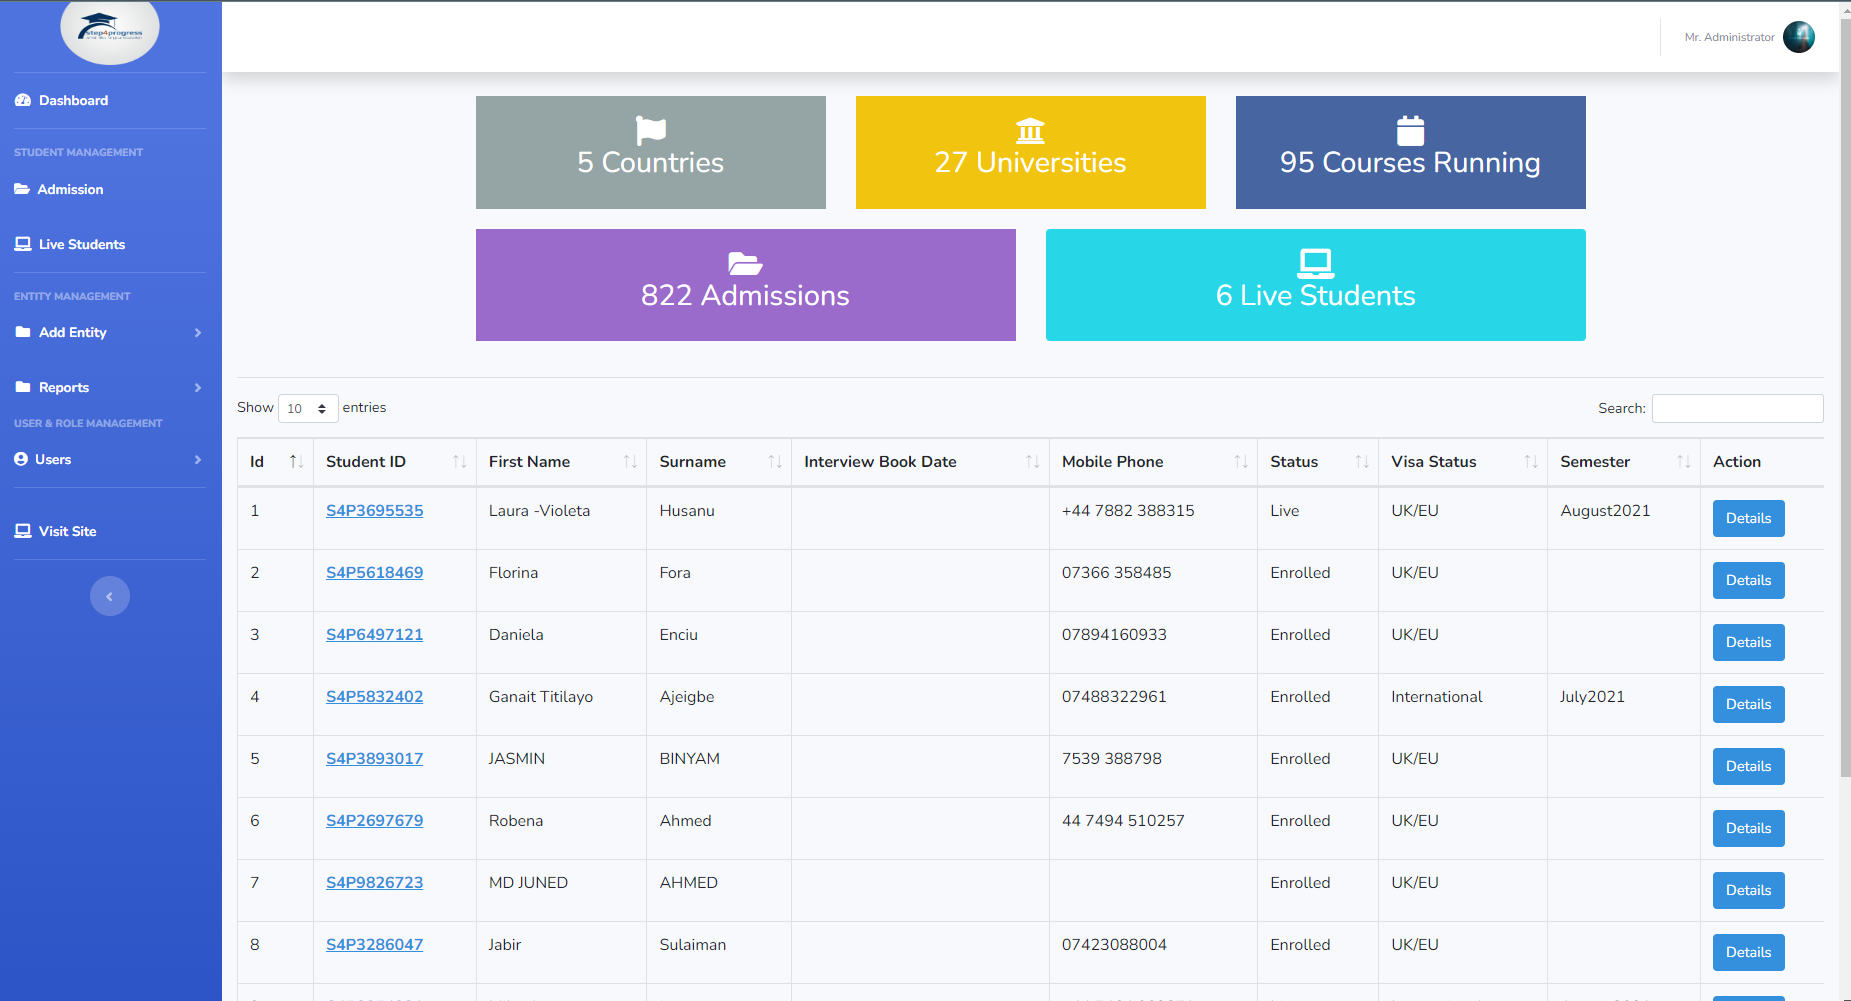This screenshot has height=1001, width=1851.
Task: Open student link S4P5618469
Action: 374,572
